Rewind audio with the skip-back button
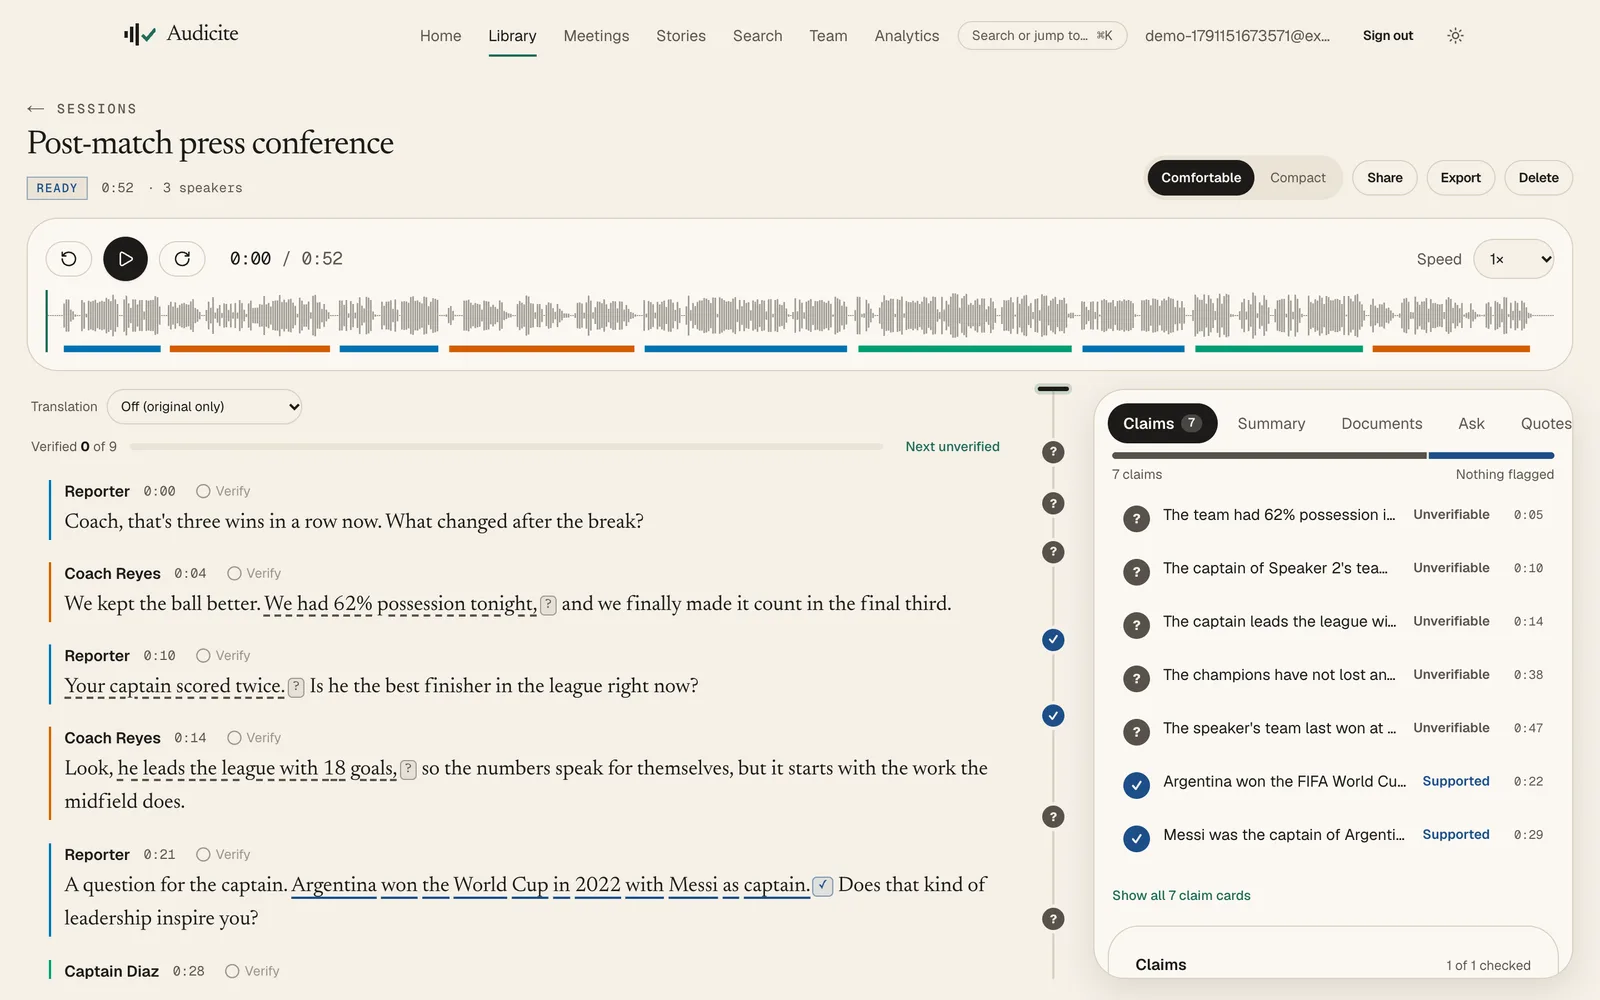Viewport: 1600px width, 1000px height. coord(69,259)
